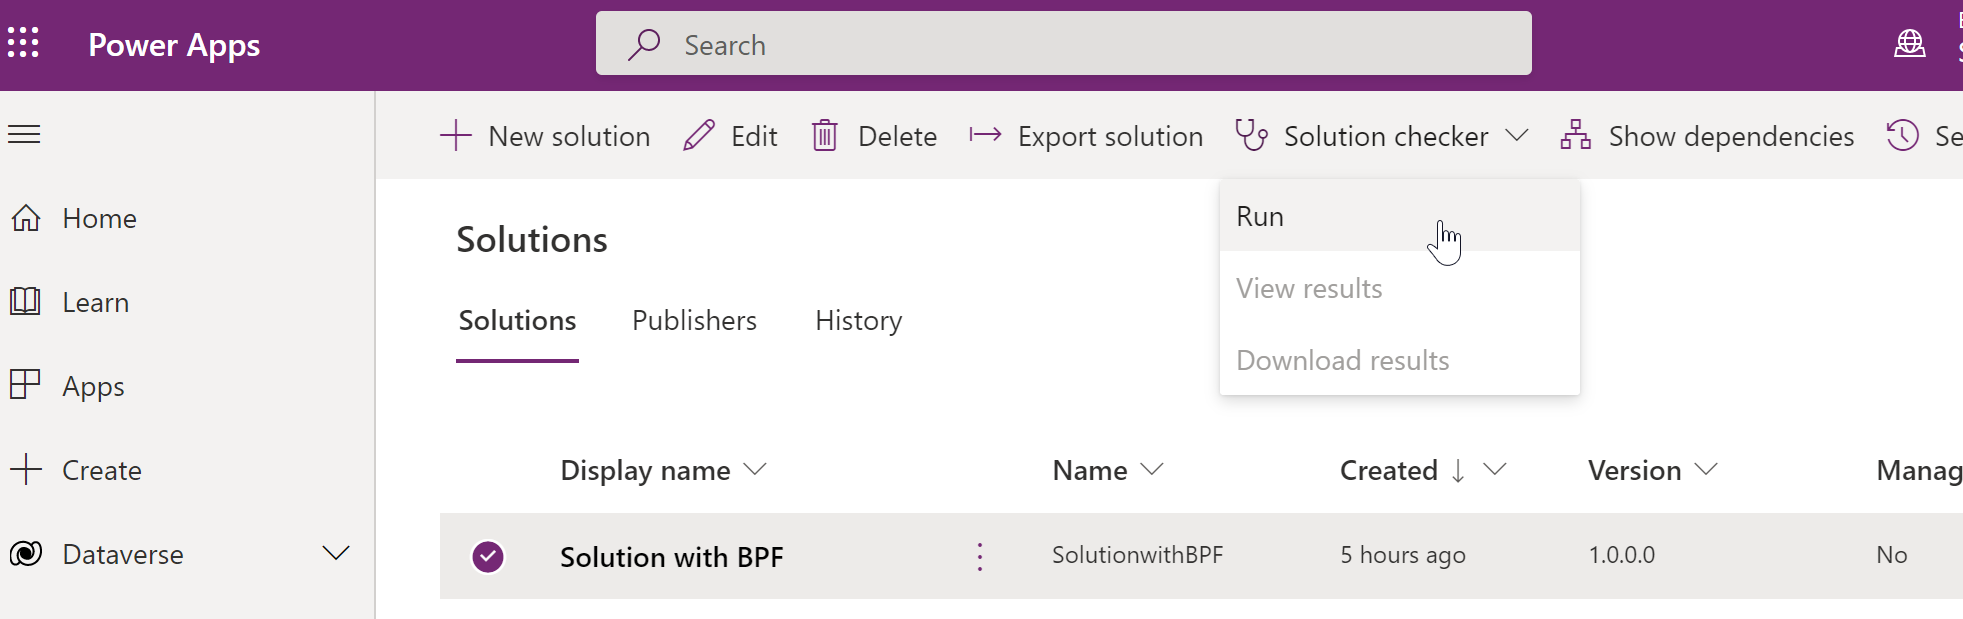This screenshot has height=619, width=1963.
Task: Click the Solution checker stethoscope icon
Action: point(1251,135)
